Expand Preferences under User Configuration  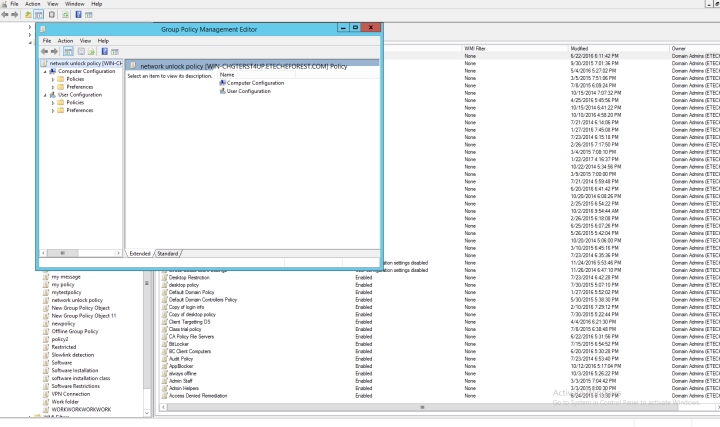(53, 110)
